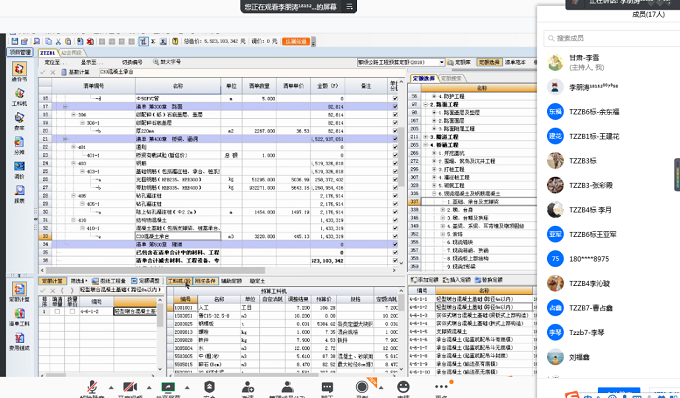Click the sigma sum toolbar icon
The image size is (680, 398).
click(153, 42)
